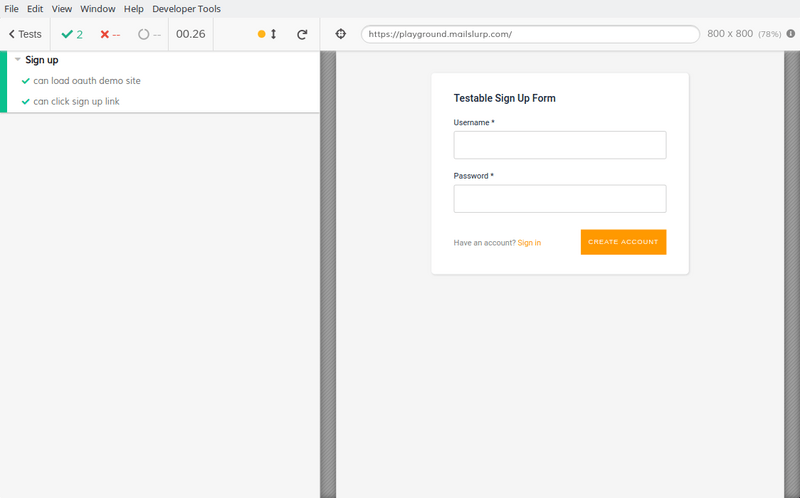Click the green passed tests checkmark counter

[x=72, y=34]
